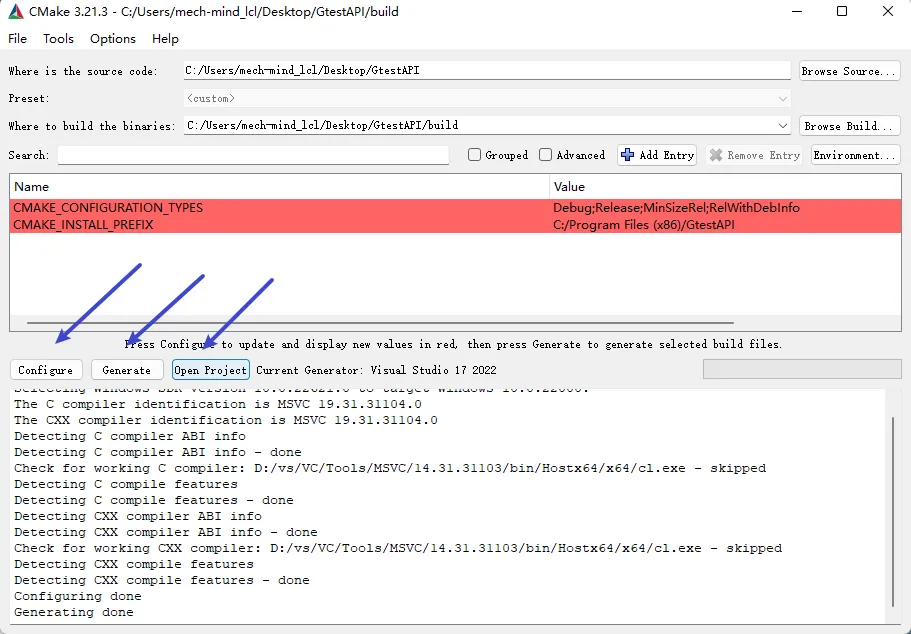Open the Help menu

(x=165, y=38)
